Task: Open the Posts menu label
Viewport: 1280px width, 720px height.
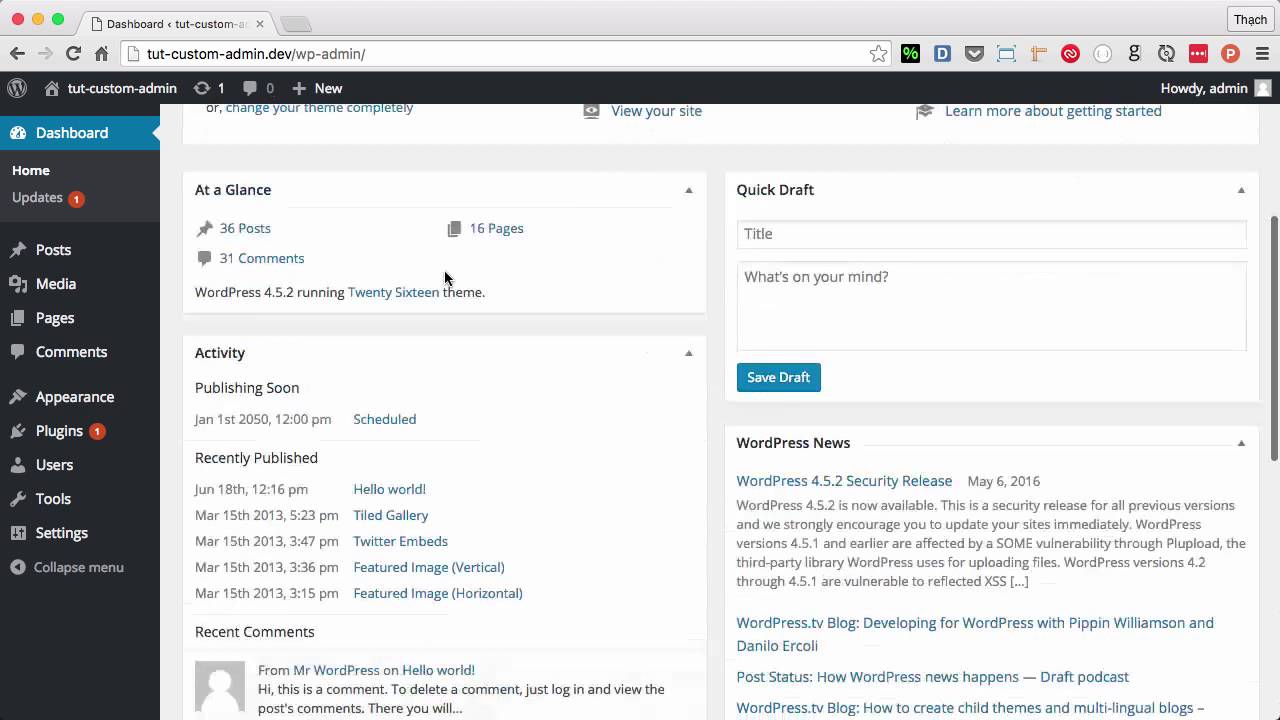Action: pyautogui.click(x=53, y=250)
